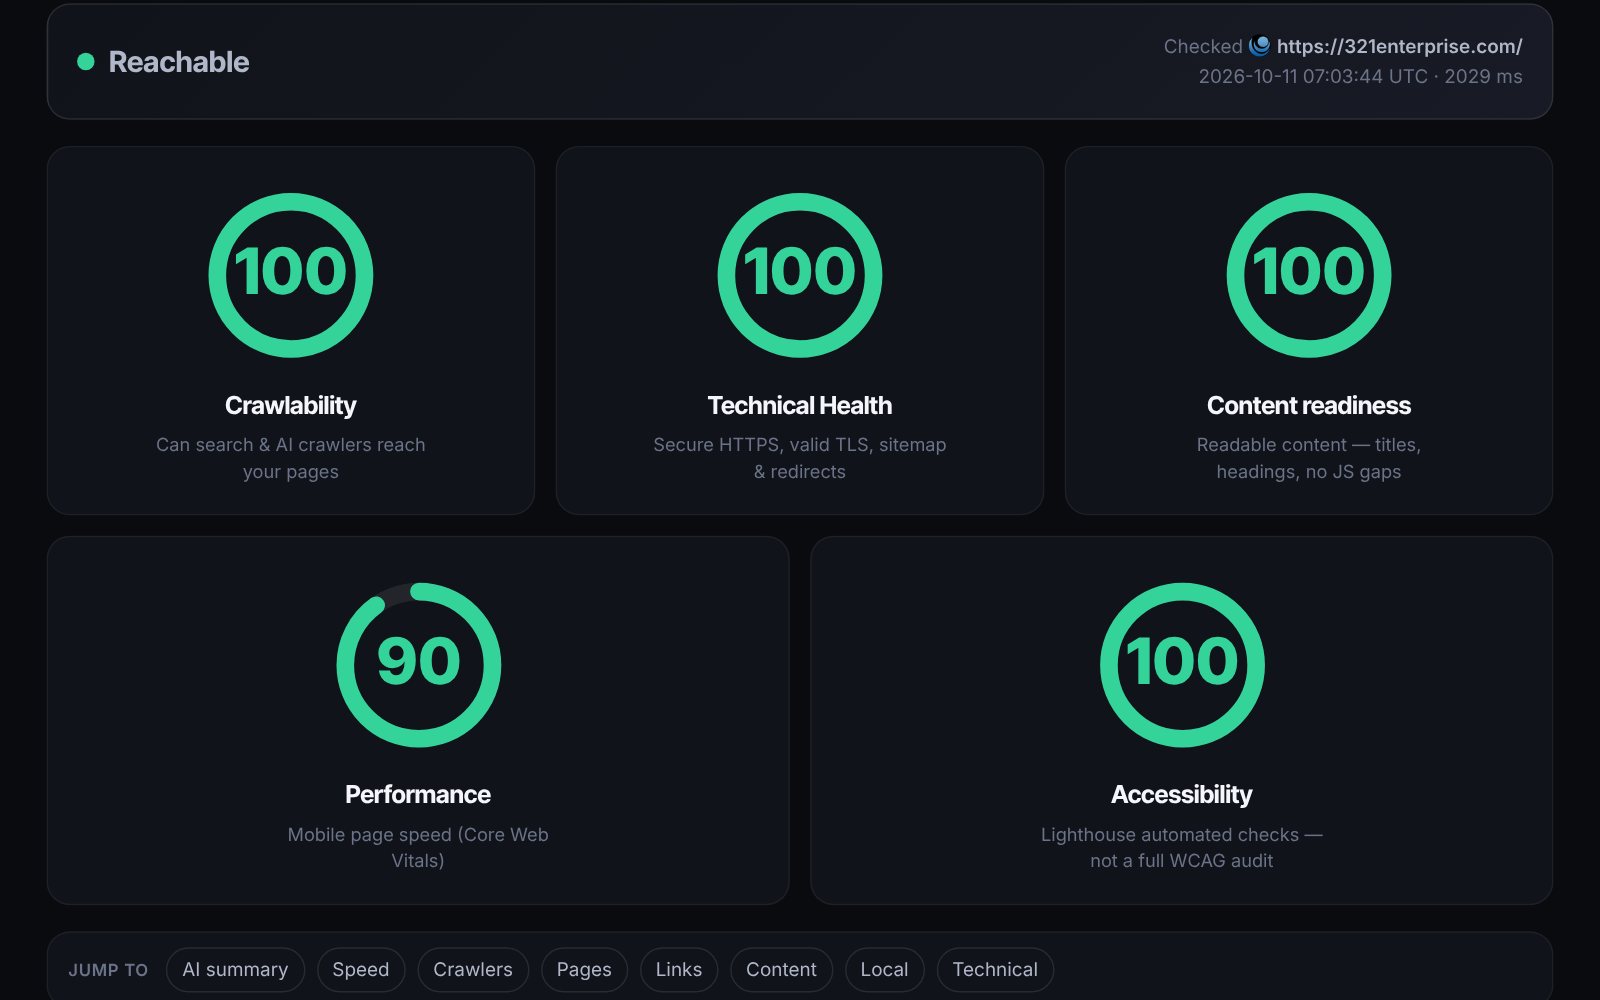1600x1000 pixels.
Task: Click the Reachable status heading
Action: point(179,62)
